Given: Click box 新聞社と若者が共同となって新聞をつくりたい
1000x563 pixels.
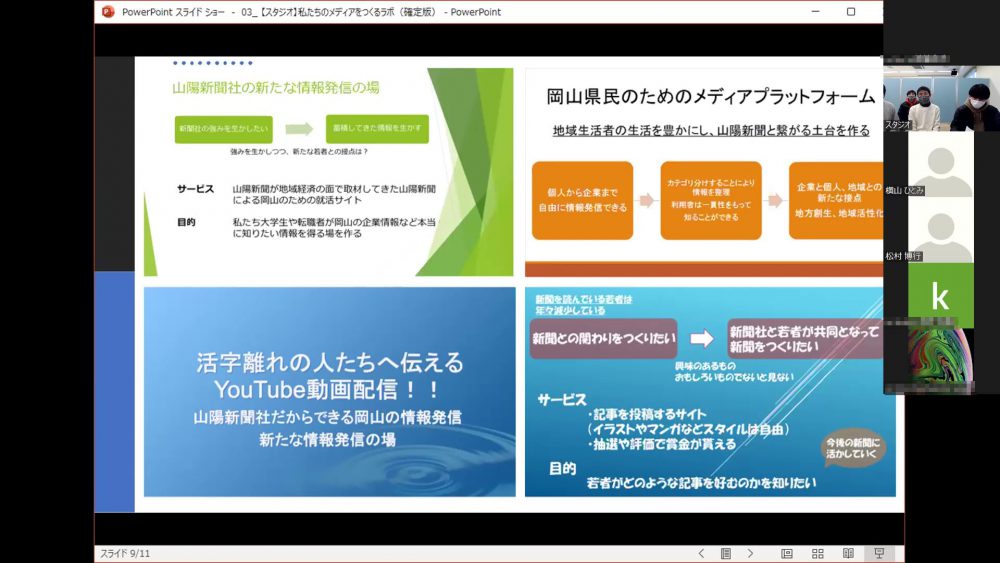Looking at the screenshot, I should 805,339.
